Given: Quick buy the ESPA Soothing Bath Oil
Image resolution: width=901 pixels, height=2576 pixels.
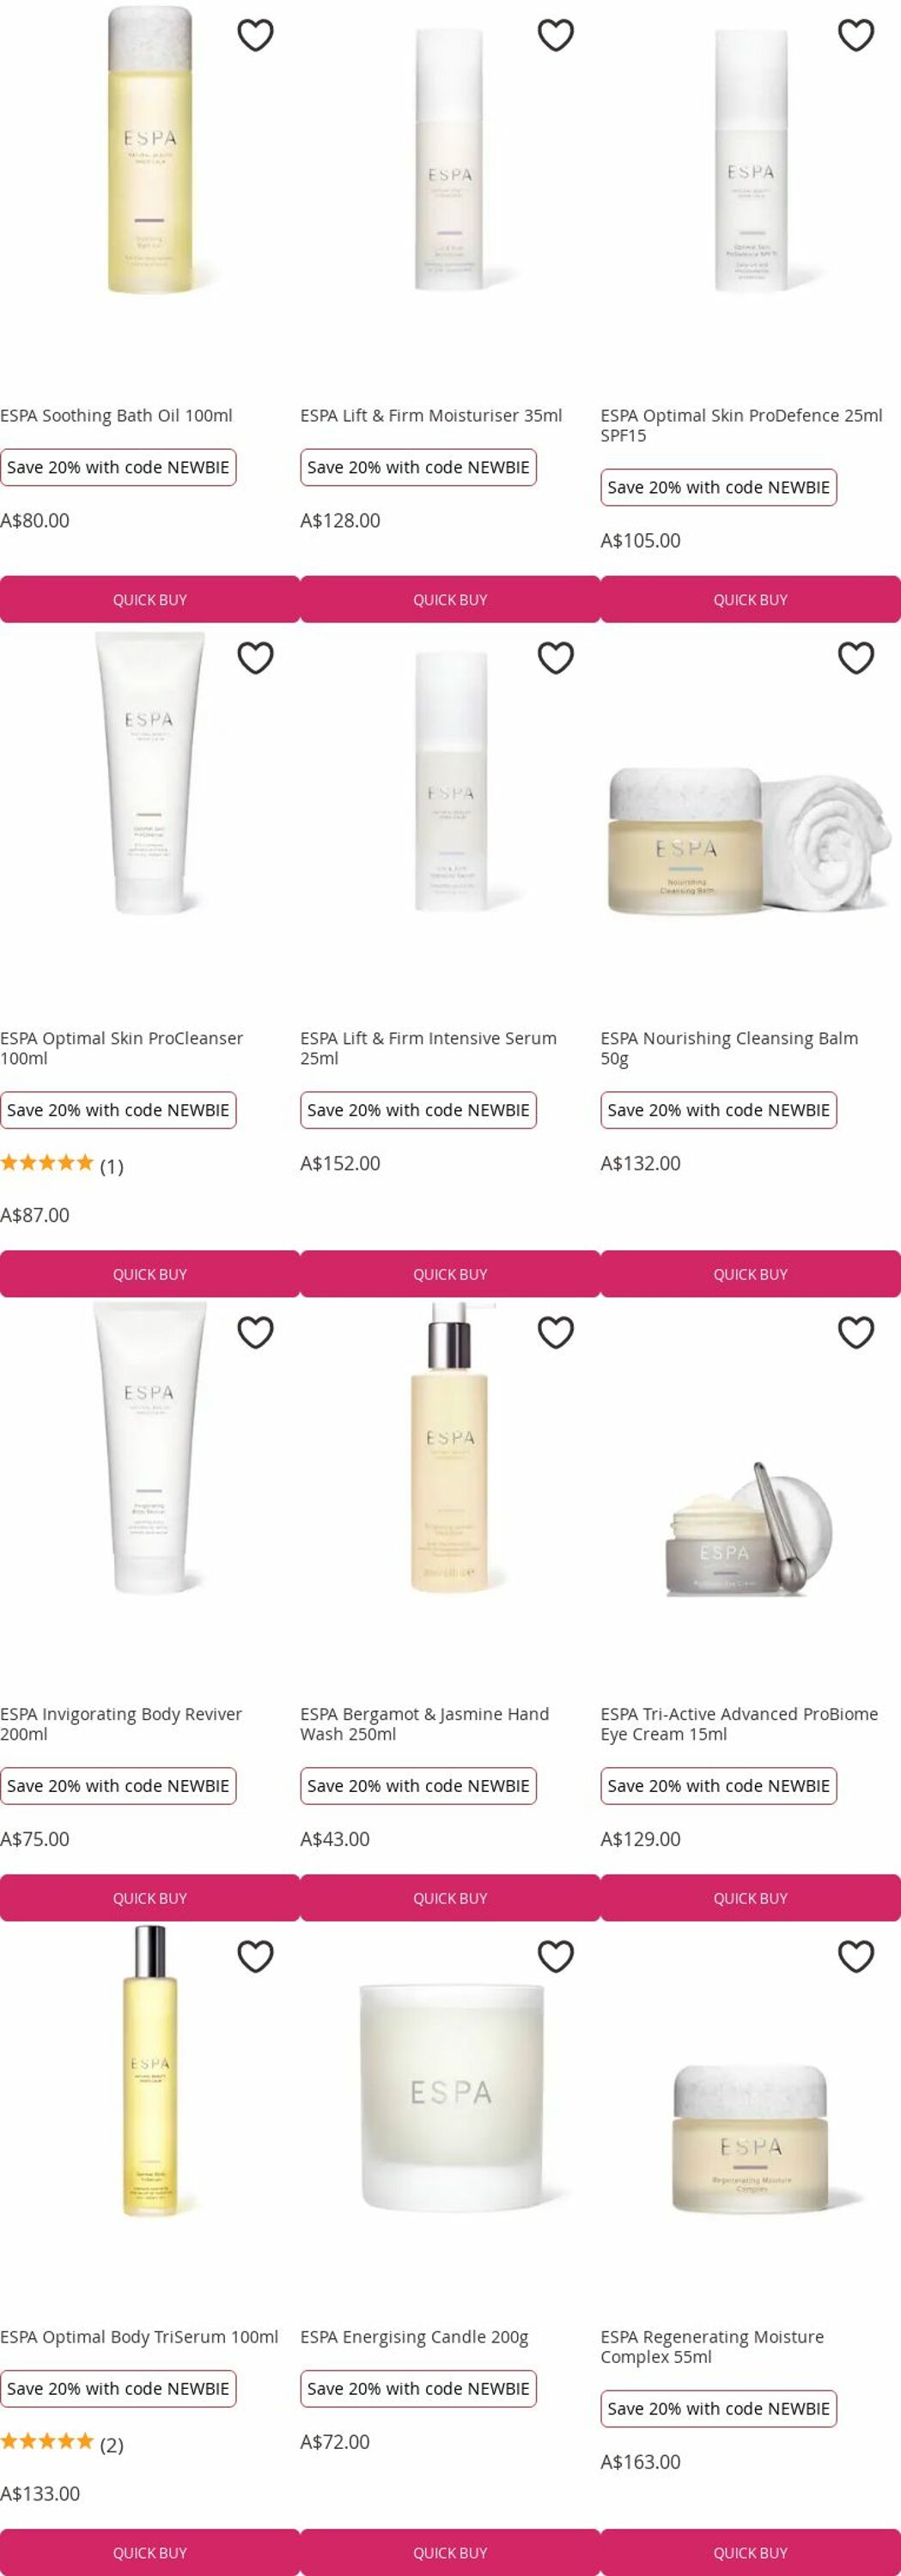Looking at the screenshot, I should [150, 600].
